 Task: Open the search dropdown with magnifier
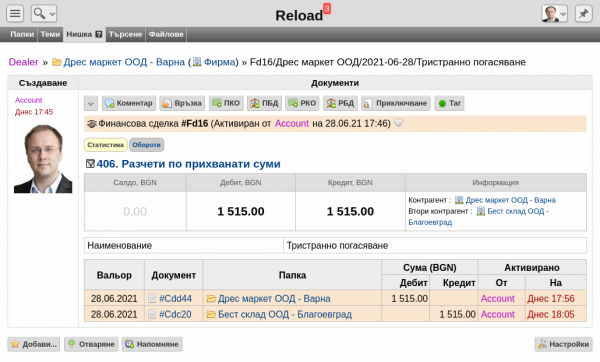[x=44, y=13]
